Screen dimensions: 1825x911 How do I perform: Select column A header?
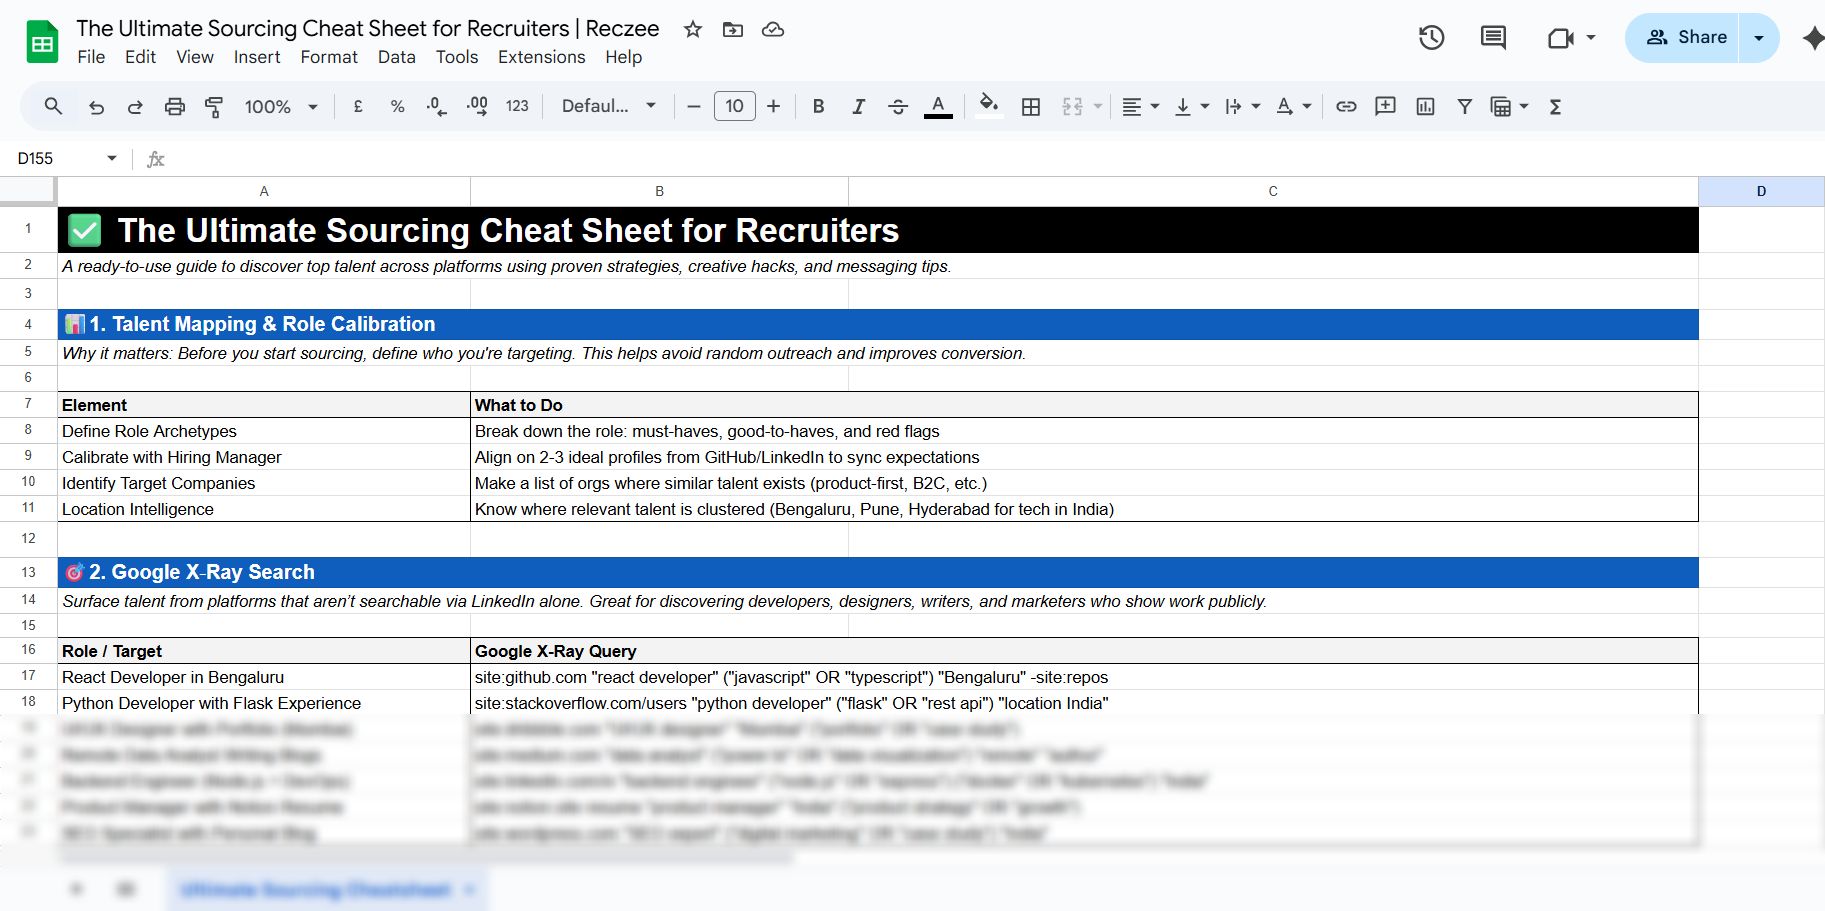(264, 191)
